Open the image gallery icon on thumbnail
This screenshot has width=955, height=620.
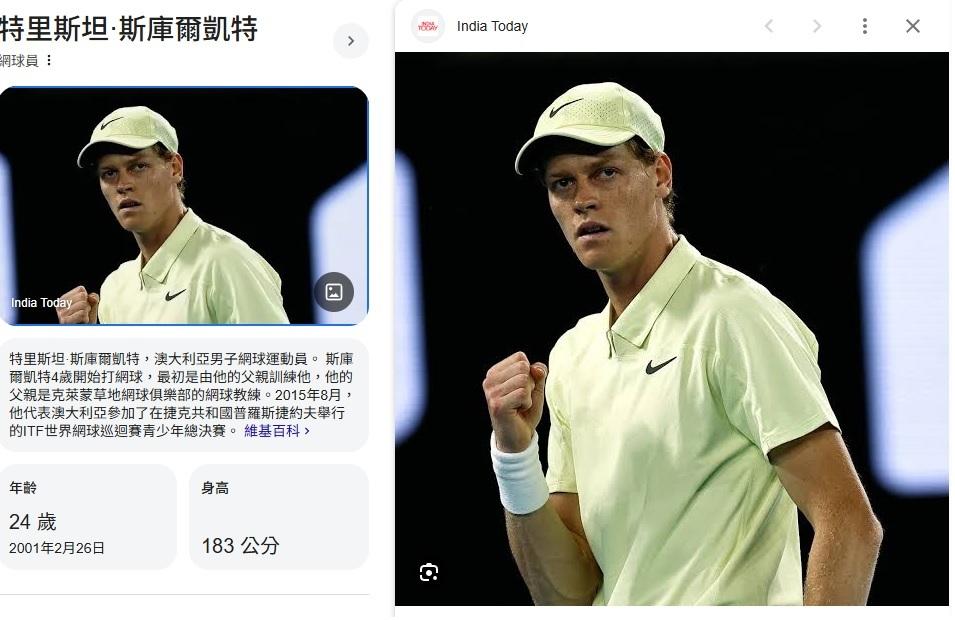click(x=334, y=292)
